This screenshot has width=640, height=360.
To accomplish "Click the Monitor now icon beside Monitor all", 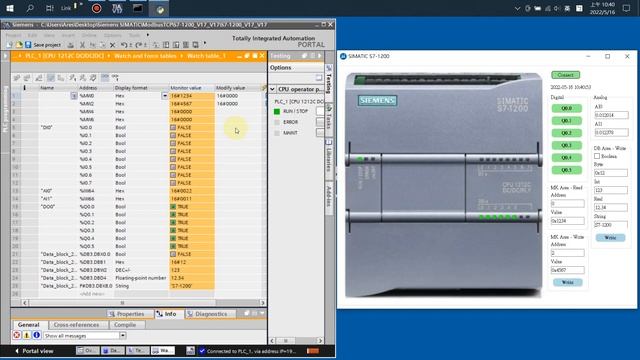I will 115,77.
